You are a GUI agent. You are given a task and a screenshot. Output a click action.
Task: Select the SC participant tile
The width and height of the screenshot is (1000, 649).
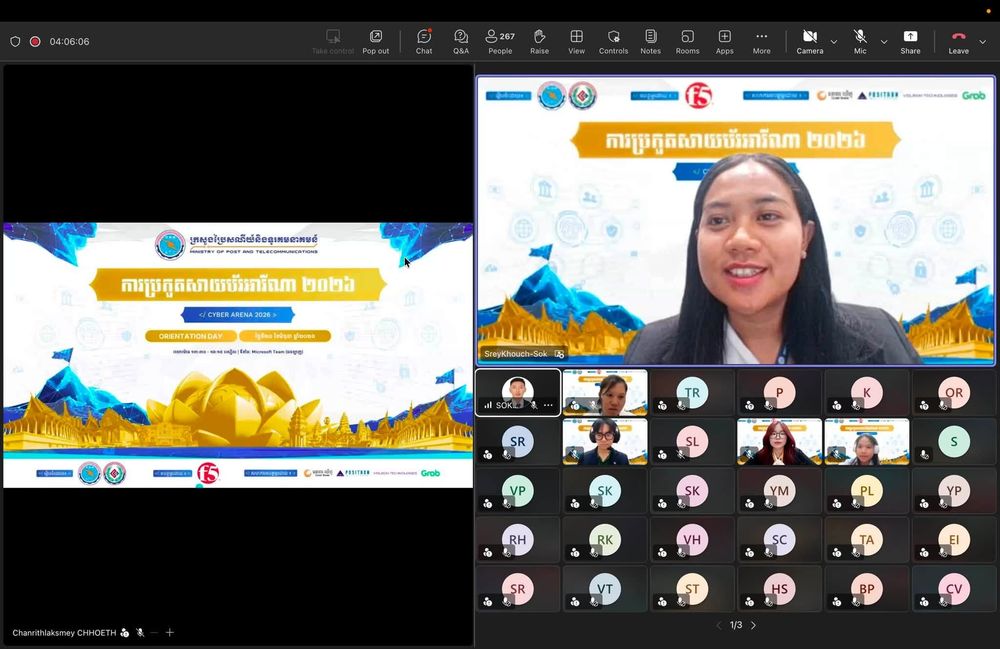point(779,540)
